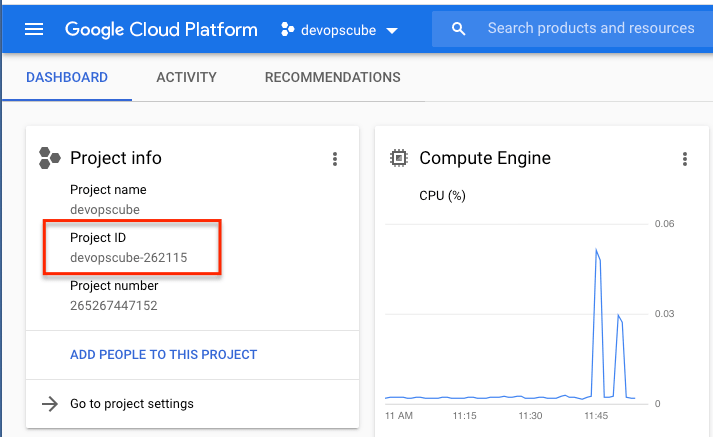Screen dimensions: 713x437
Task: Click the tallest CPU spike on chart
Action: pyautogui.click(x=597, y=250)
